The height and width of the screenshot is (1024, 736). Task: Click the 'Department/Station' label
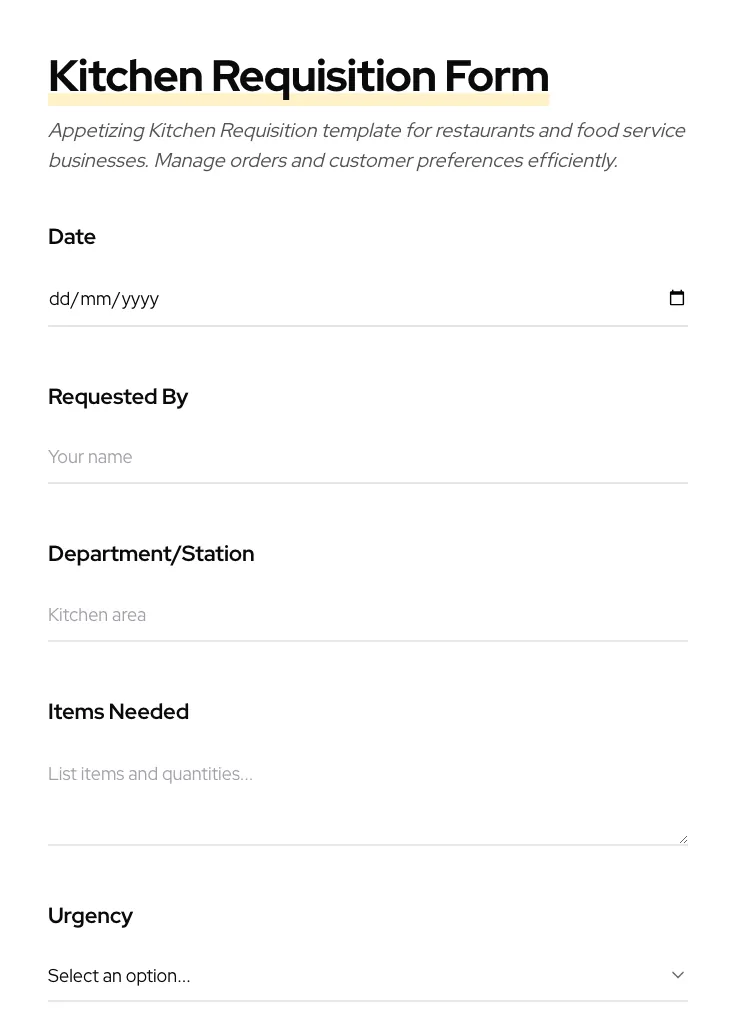pos(151,554)
